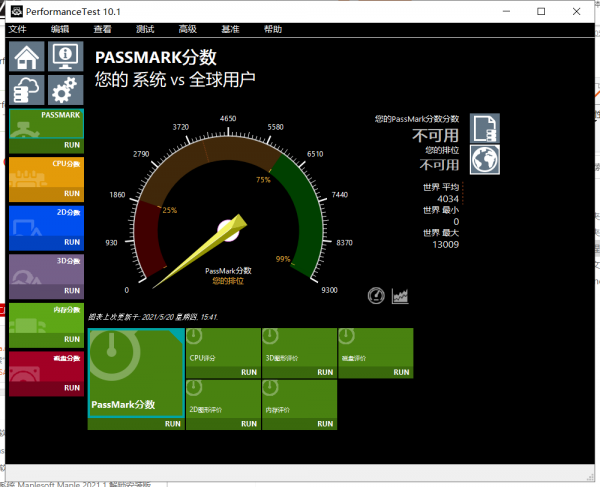Select the 3D graphics rating tile
600x487 pixels.
click(300, 347)
